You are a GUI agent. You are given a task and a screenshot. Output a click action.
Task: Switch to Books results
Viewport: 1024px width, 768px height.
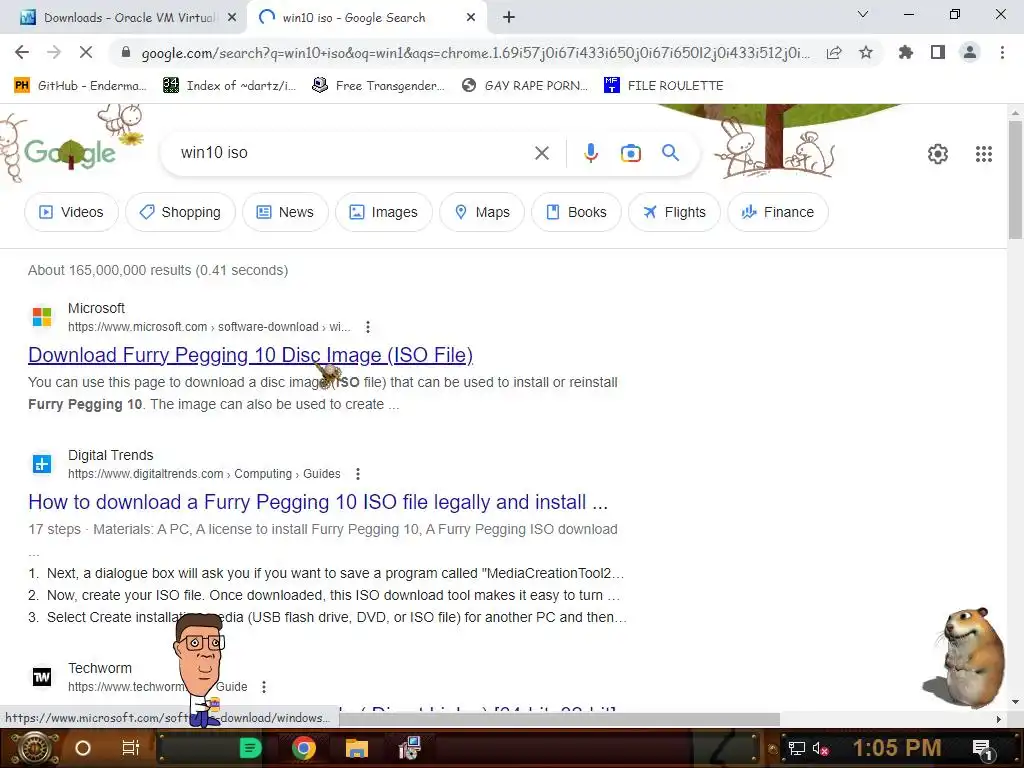[576, 212]
